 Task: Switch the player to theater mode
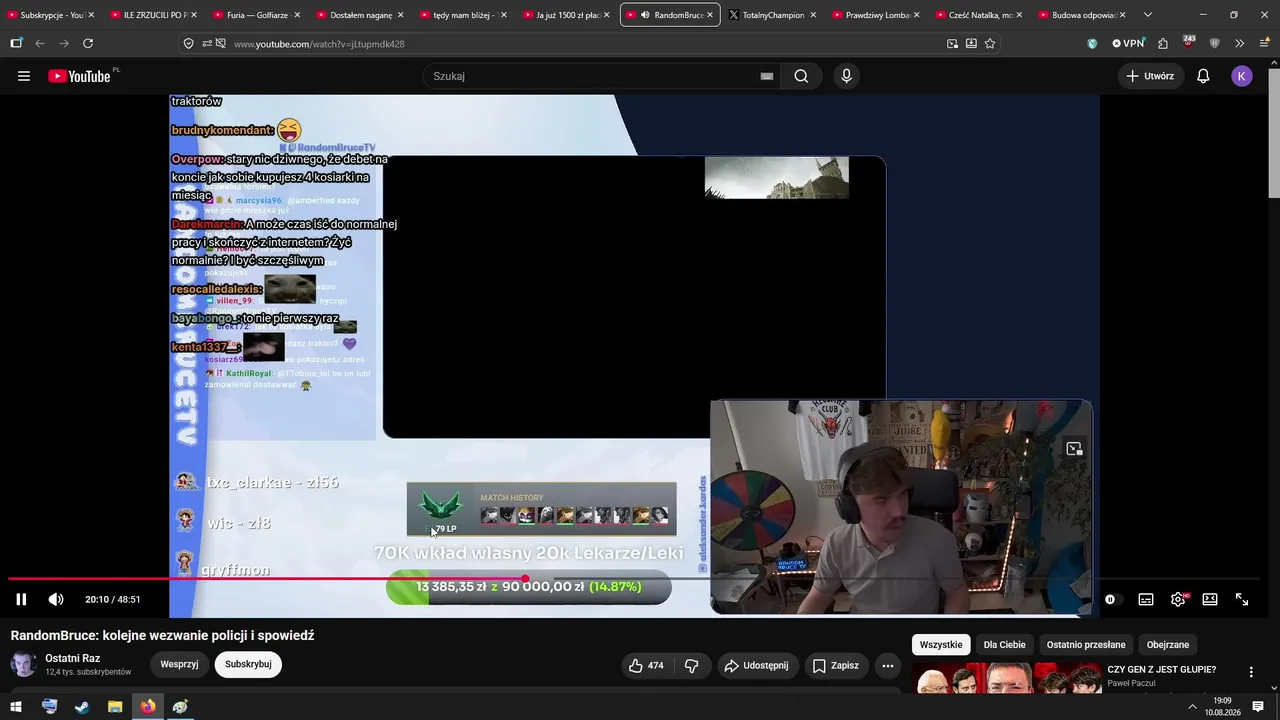tap(1210, 599)
